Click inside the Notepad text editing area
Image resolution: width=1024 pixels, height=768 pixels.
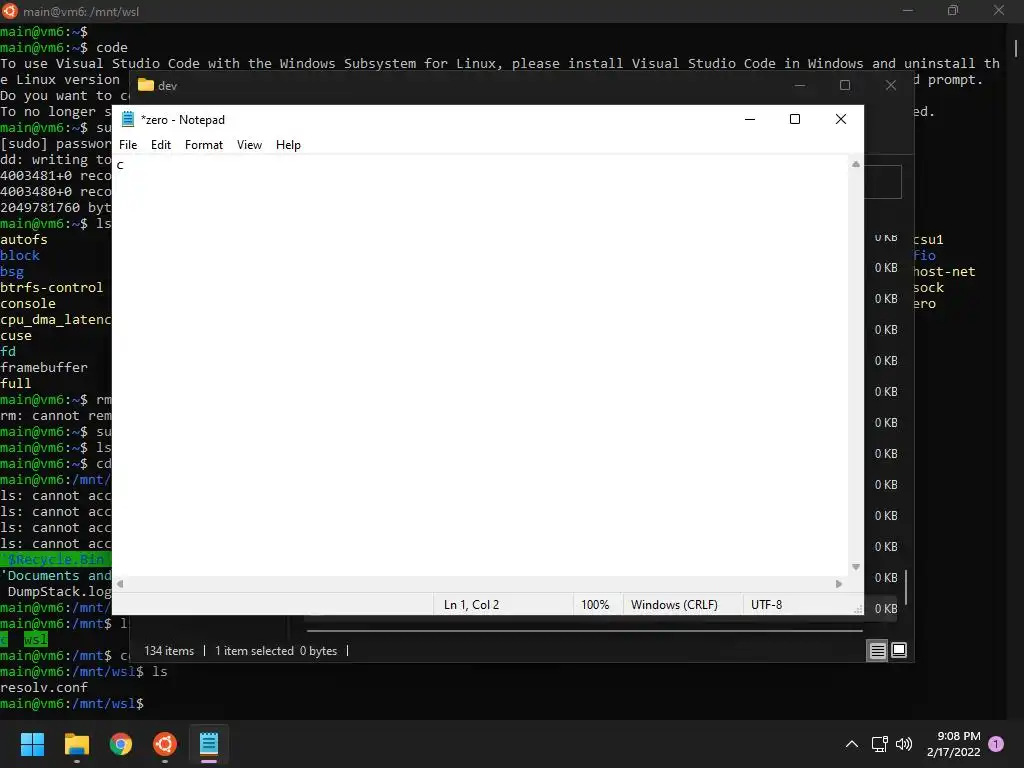tap(482, 366)
